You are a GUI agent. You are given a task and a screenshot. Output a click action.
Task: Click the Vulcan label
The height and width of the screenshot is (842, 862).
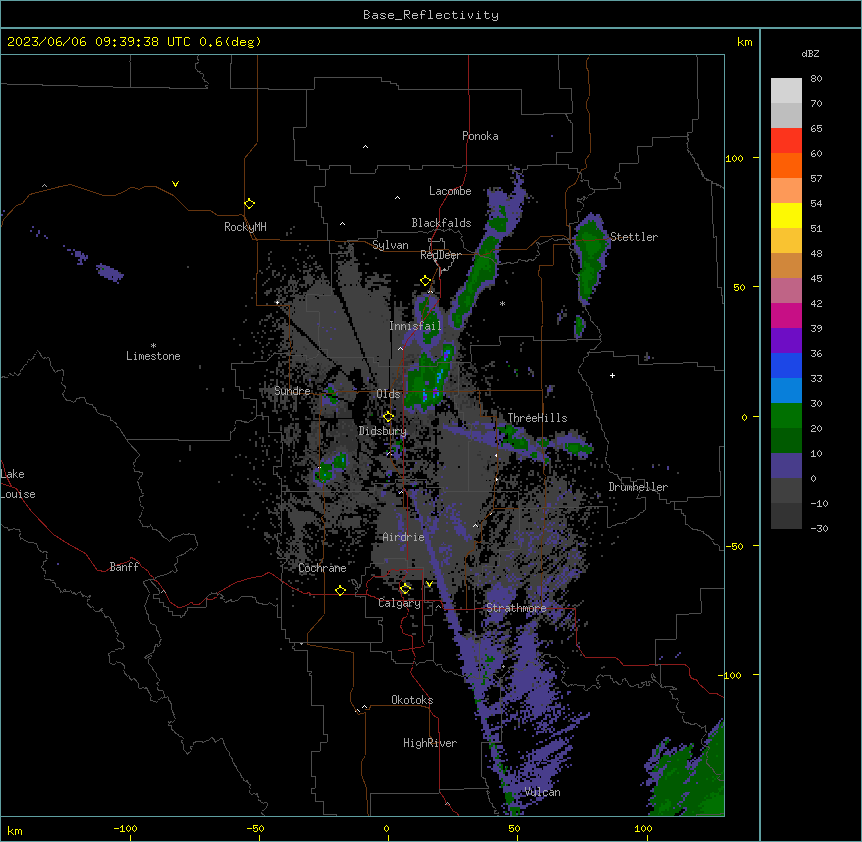click(543, 792)
